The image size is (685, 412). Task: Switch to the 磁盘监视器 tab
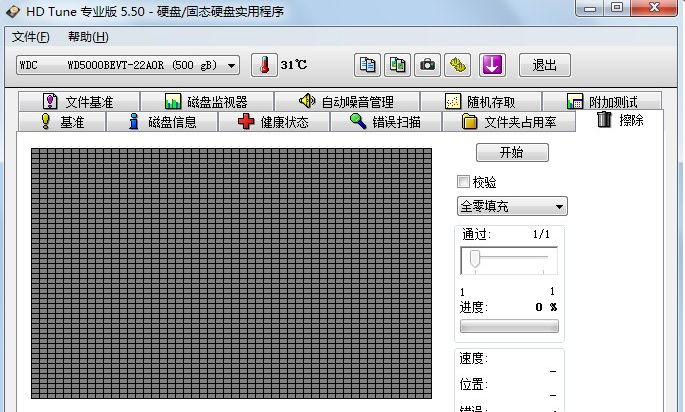point(207,101)
